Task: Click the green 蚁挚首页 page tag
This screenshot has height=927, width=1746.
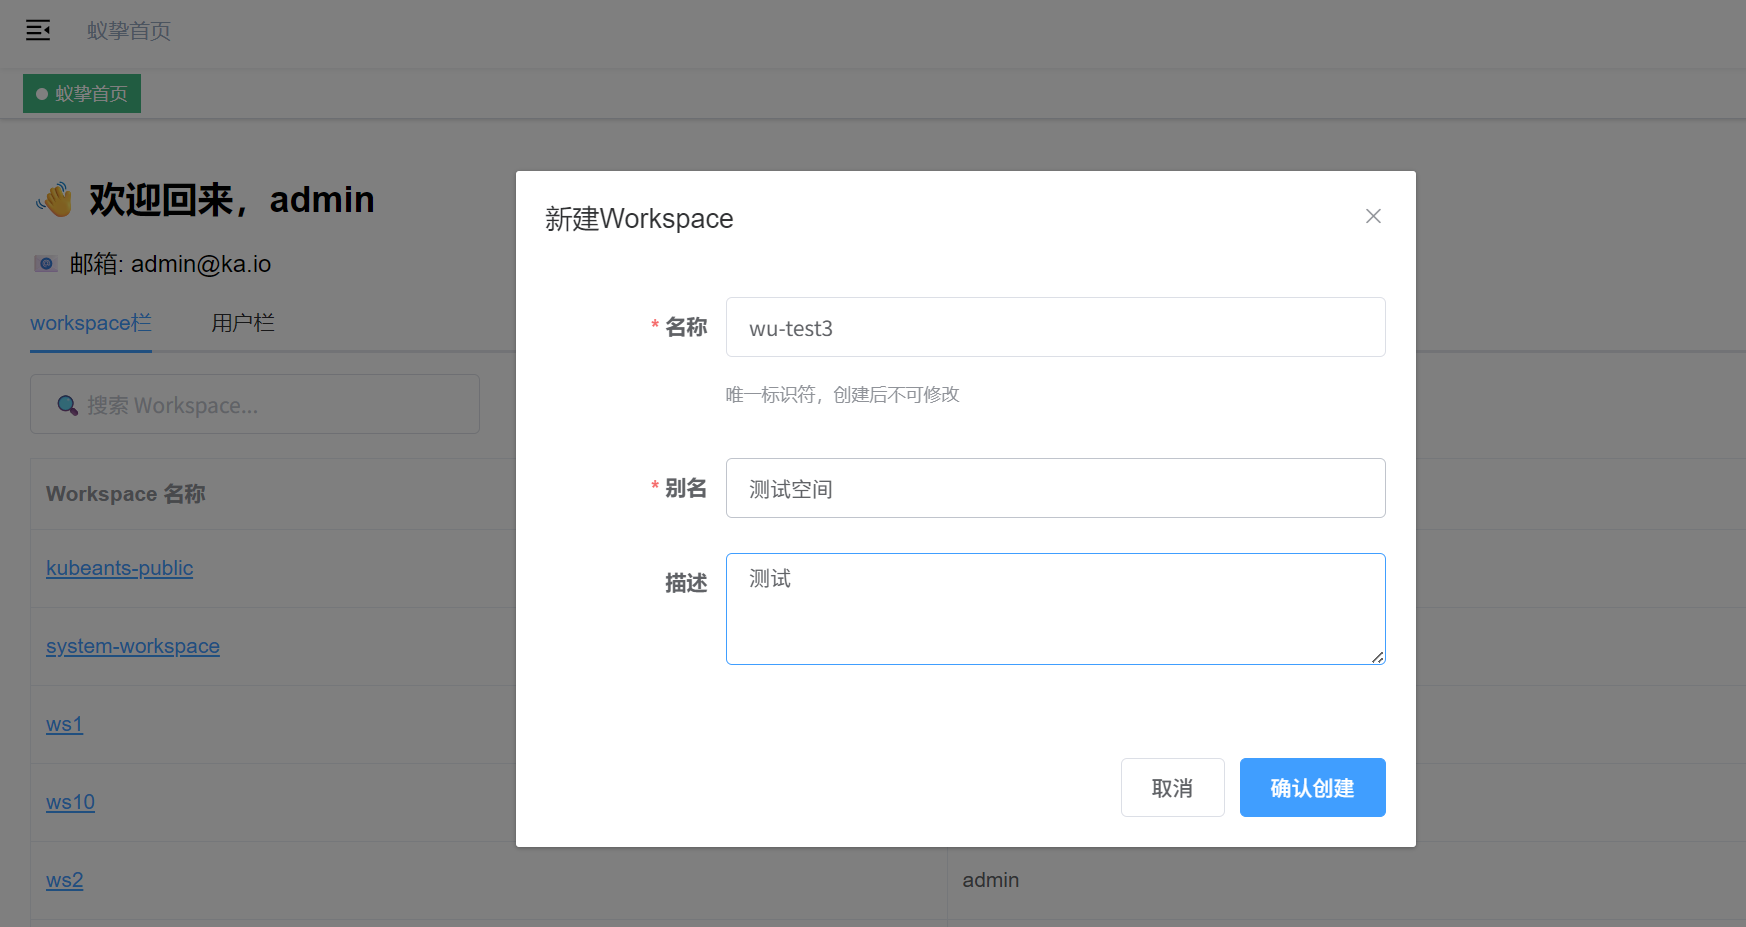Action: [x=82, y=94]
